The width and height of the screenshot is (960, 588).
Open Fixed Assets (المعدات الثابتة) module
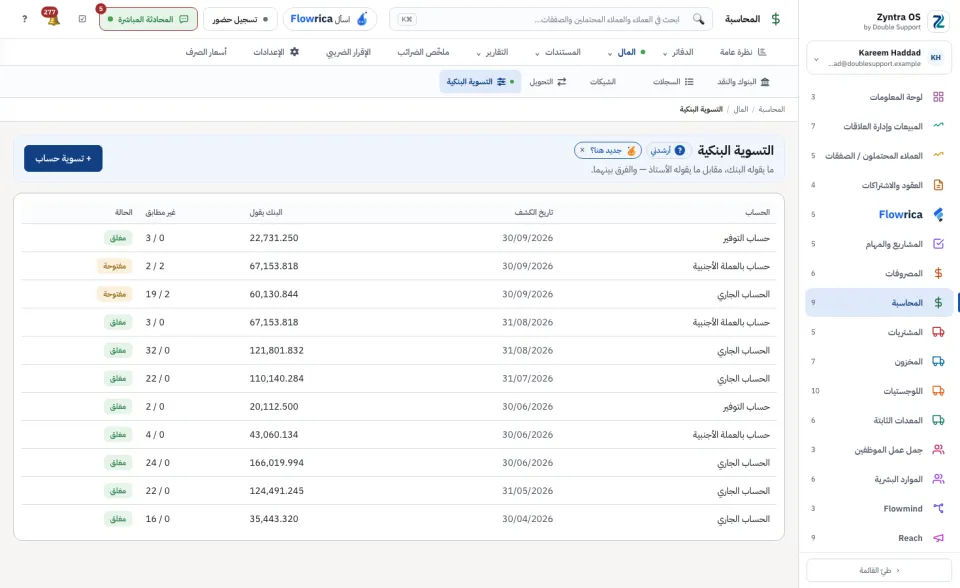(x=879, y=420)
